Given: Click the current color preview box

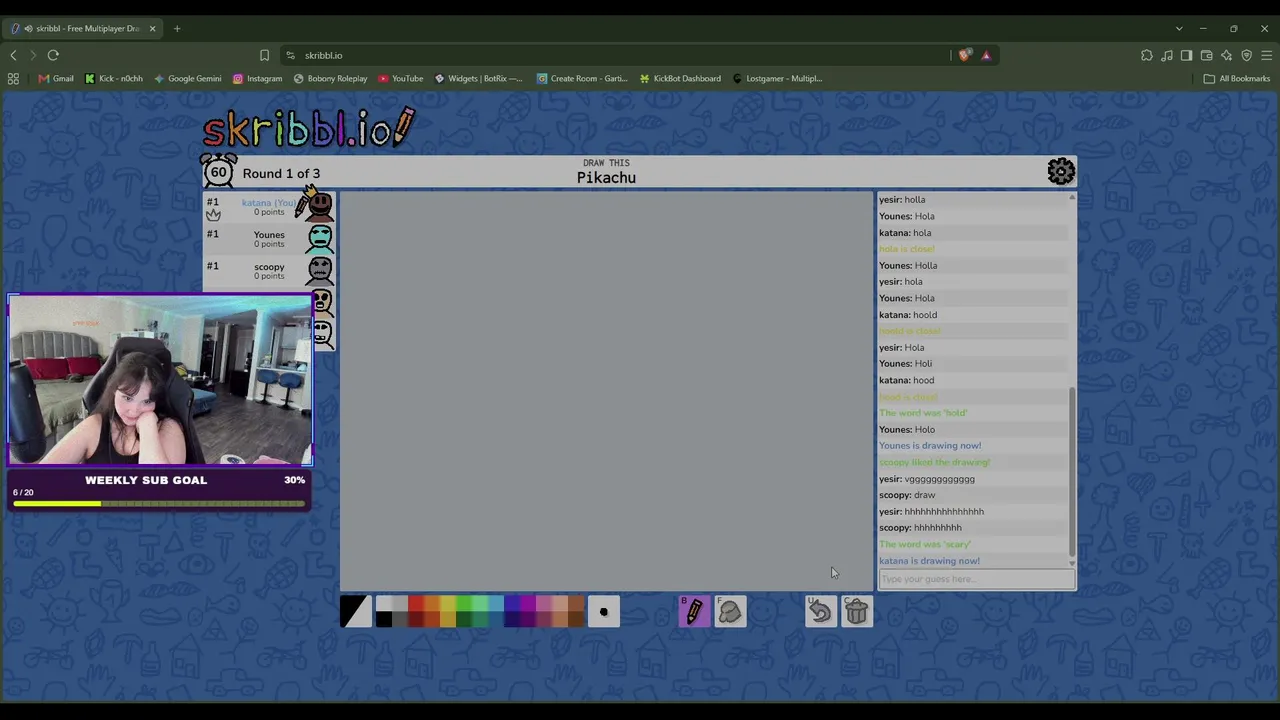Looking at the screenshot, I should 356,611.
